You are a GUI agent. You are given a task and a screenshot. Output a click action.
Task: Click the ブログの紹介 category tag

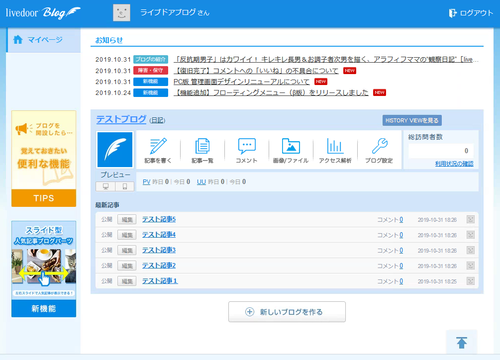coord(151,59)
